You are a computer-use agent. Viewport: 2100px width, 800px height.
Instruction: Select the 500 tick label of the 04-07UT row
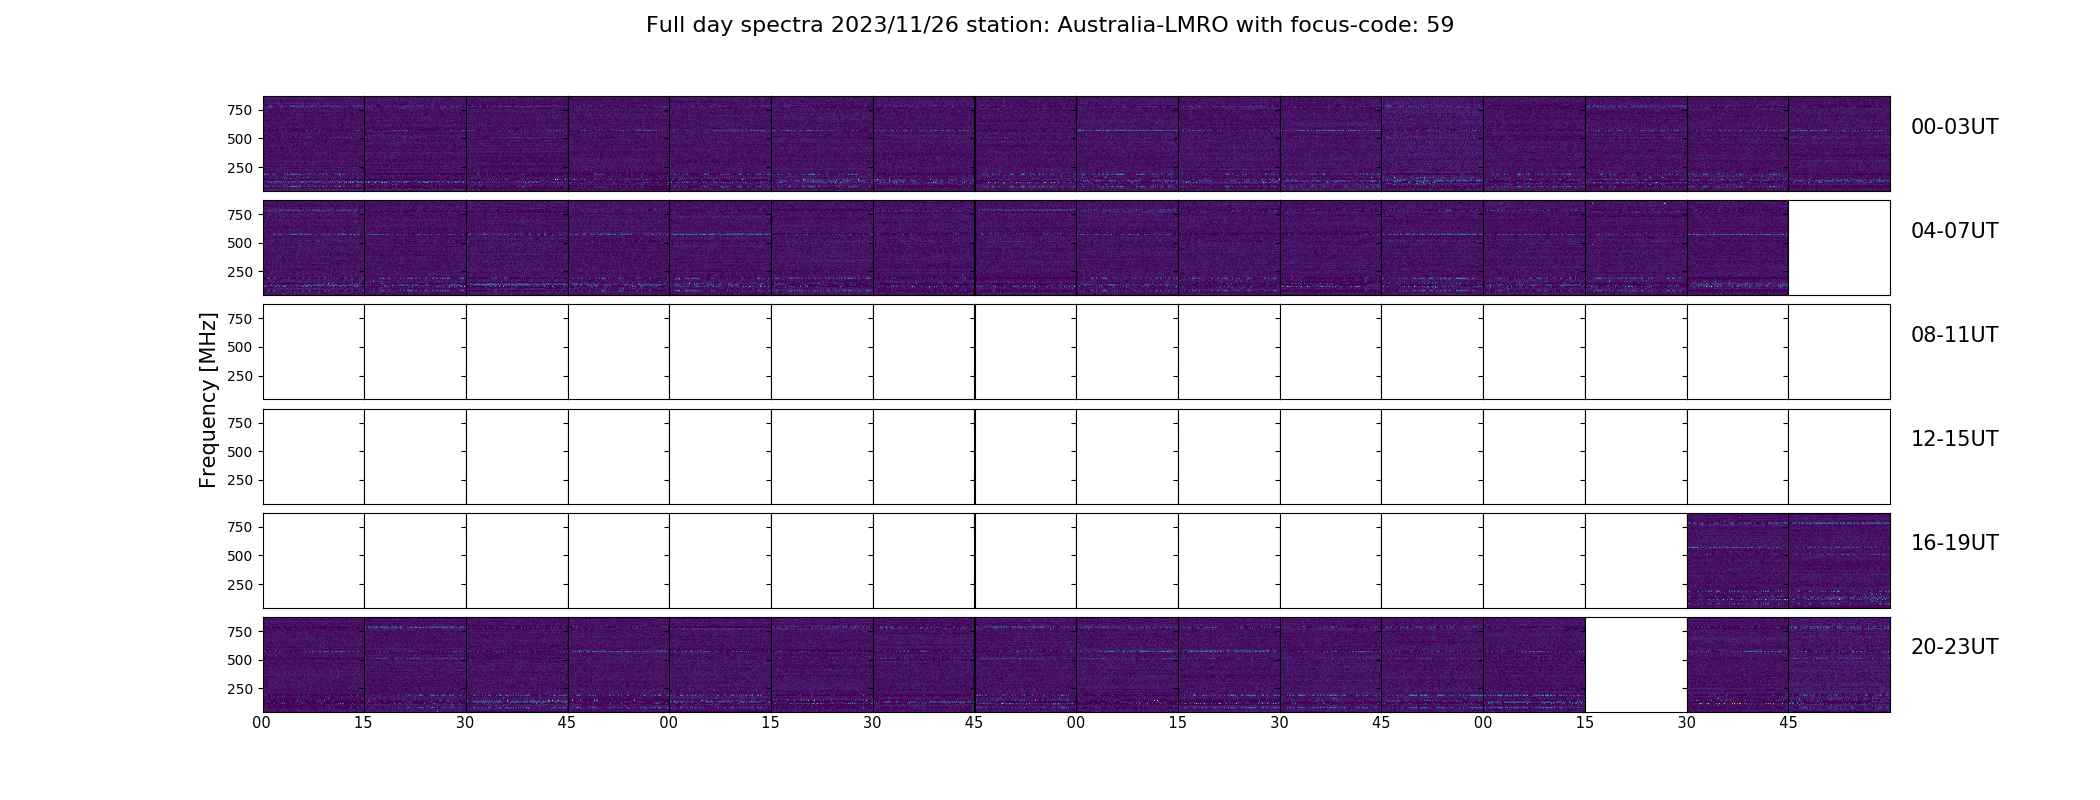240,243
